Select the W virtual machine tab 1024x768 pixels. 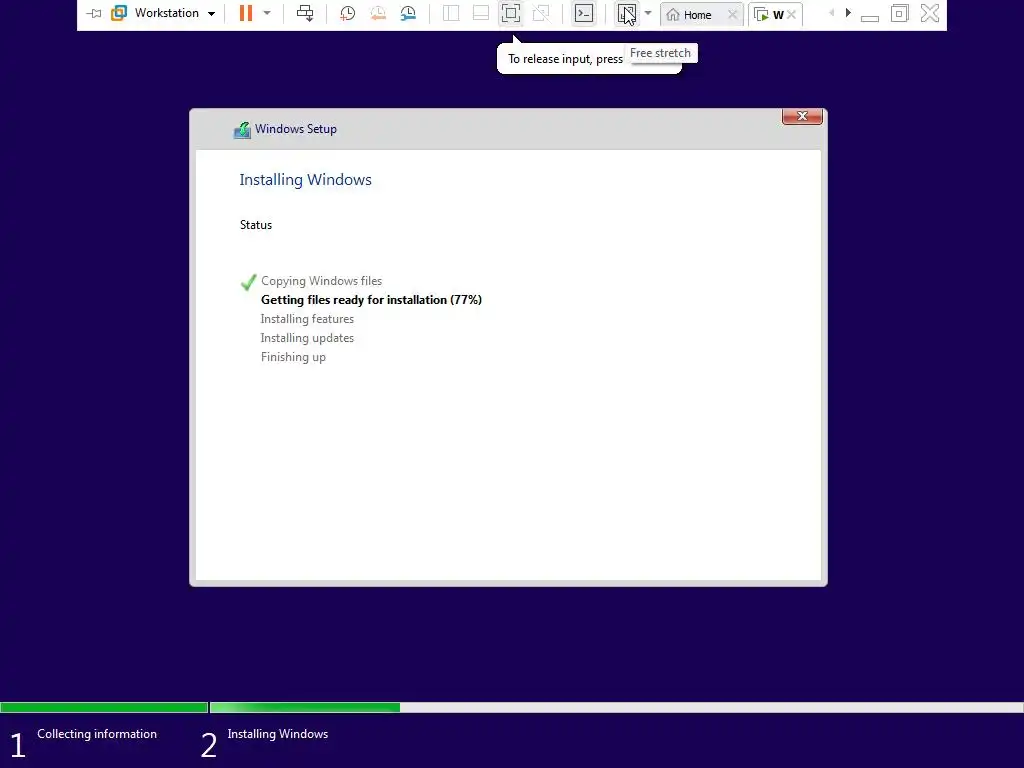pyautogui.click(x=777, y=14)
